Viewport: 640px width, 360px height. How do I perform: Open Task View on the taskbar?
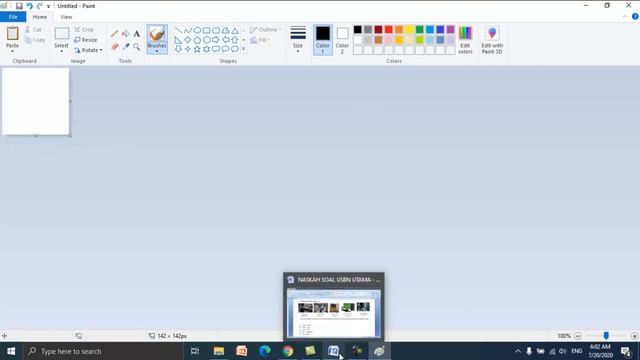coord(195,351)
